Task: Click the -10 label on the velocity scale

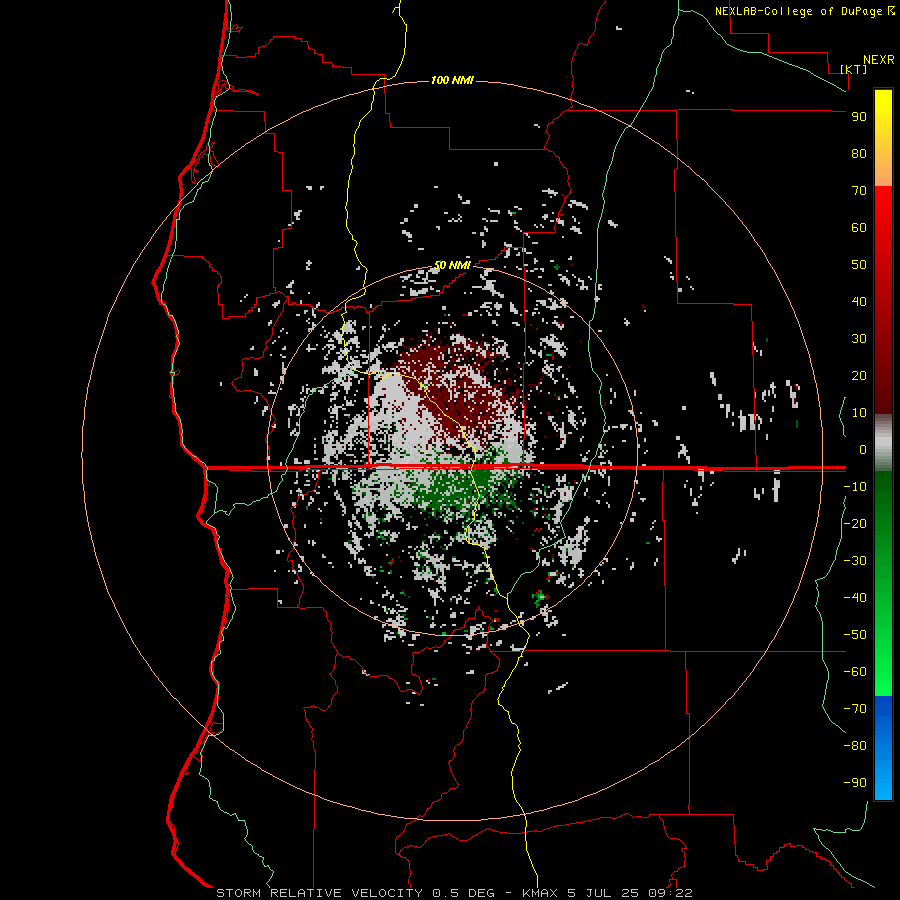Action: point(855,487)
